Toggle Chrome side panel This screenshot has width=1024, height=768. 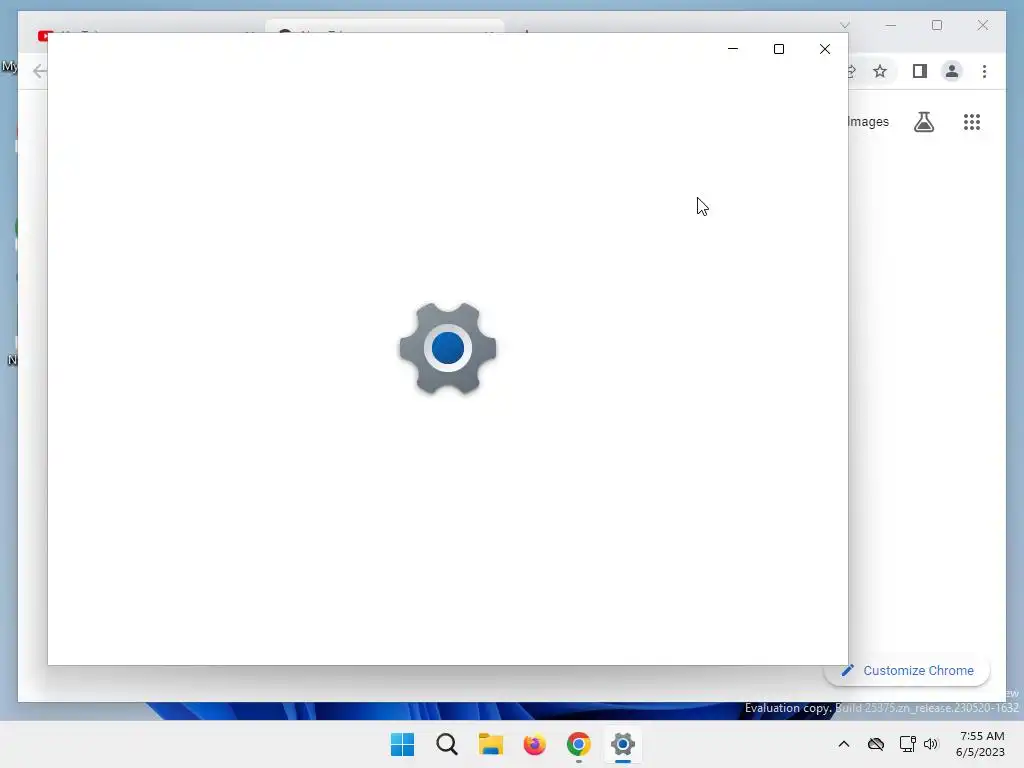(x=920, y=71)
